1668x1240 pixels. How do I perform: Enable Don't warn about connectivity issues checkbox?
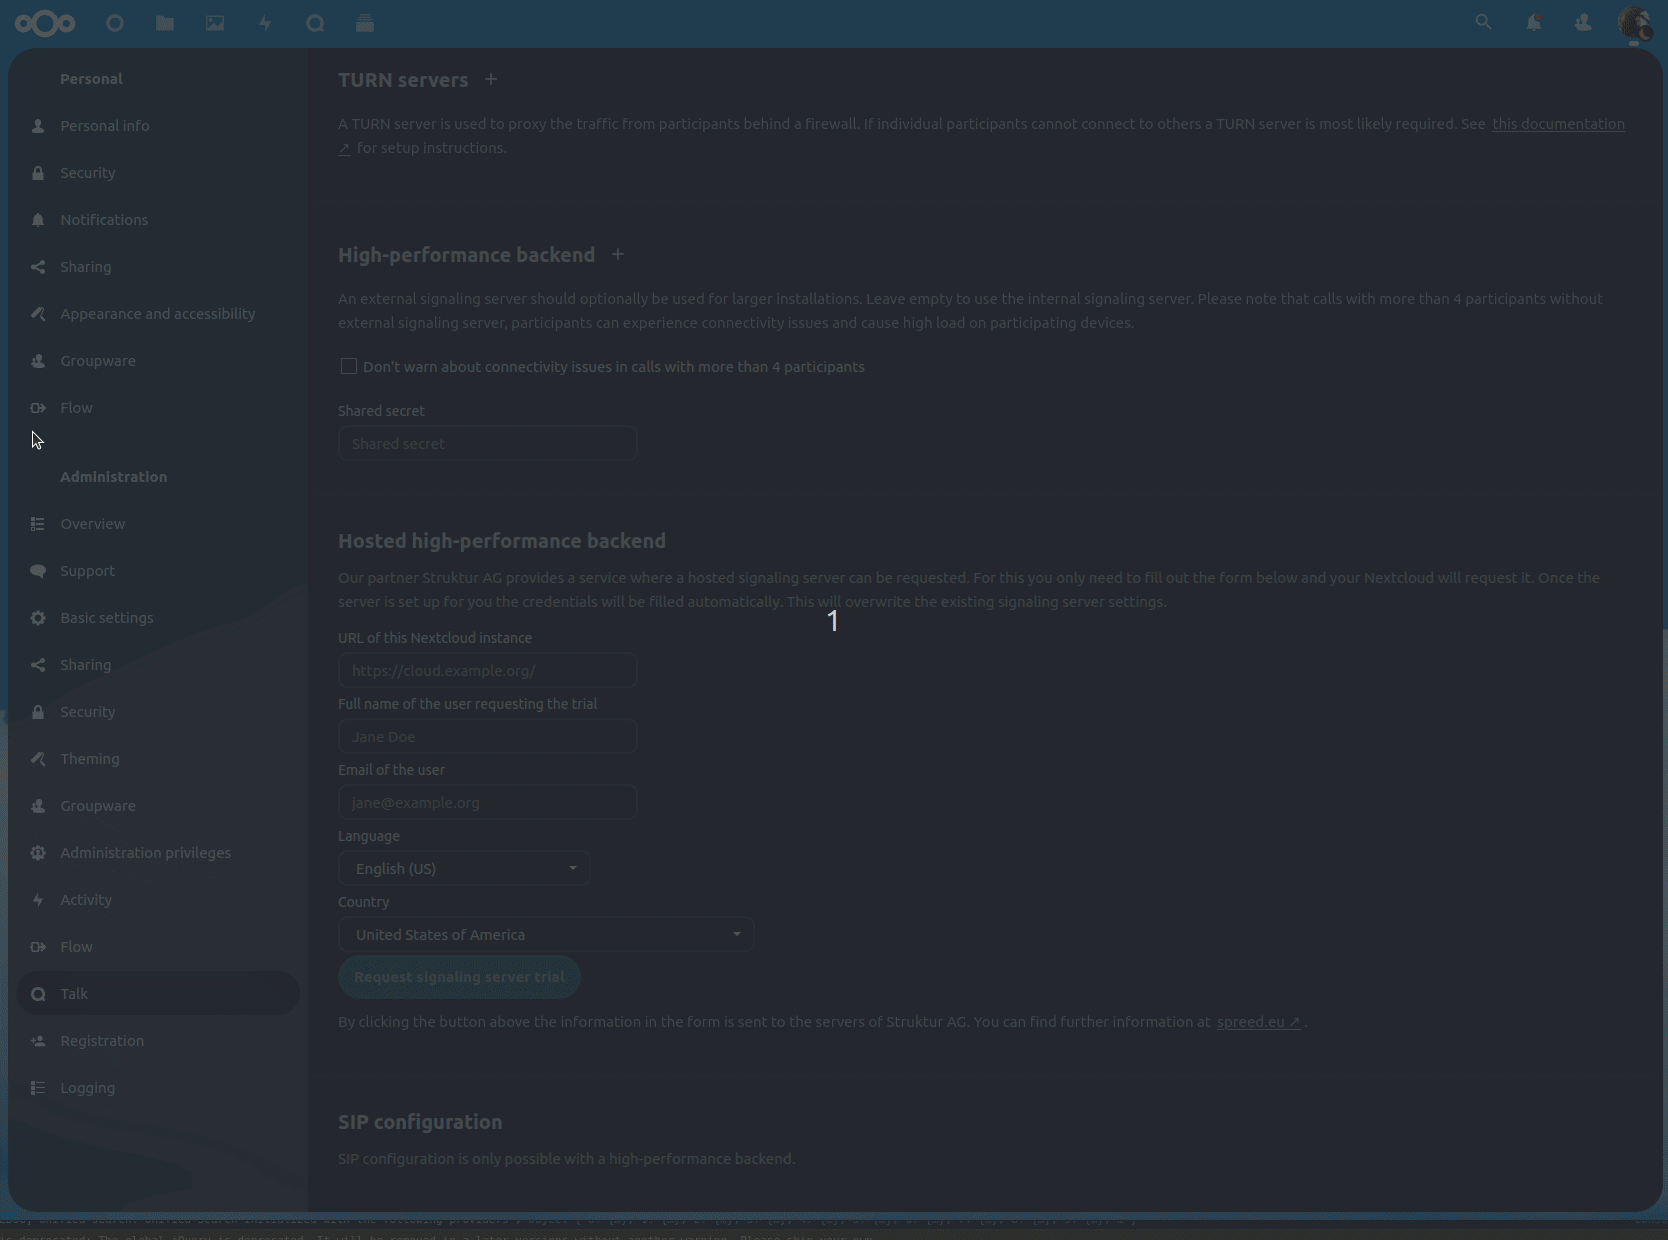348,366
